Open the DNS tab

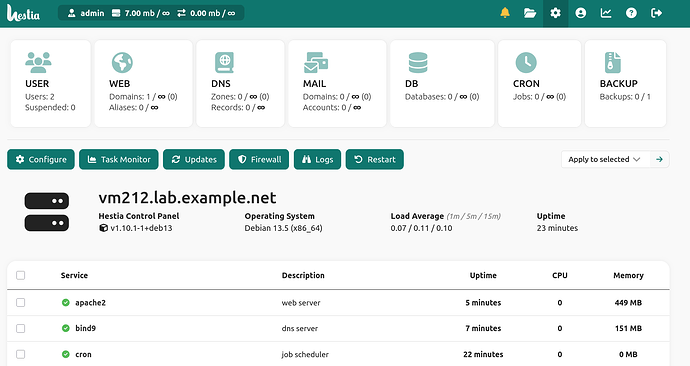click(240, 84)
